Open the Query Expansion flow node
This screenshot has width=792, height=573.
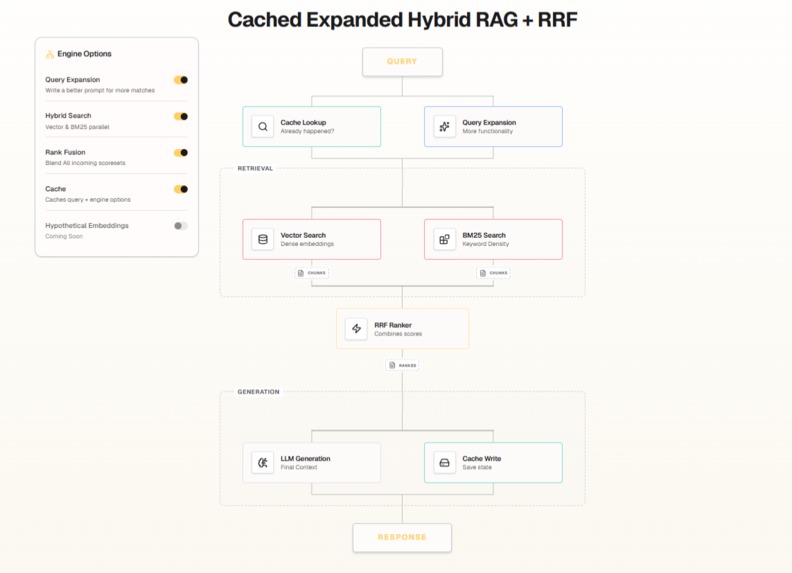(493, 127)
